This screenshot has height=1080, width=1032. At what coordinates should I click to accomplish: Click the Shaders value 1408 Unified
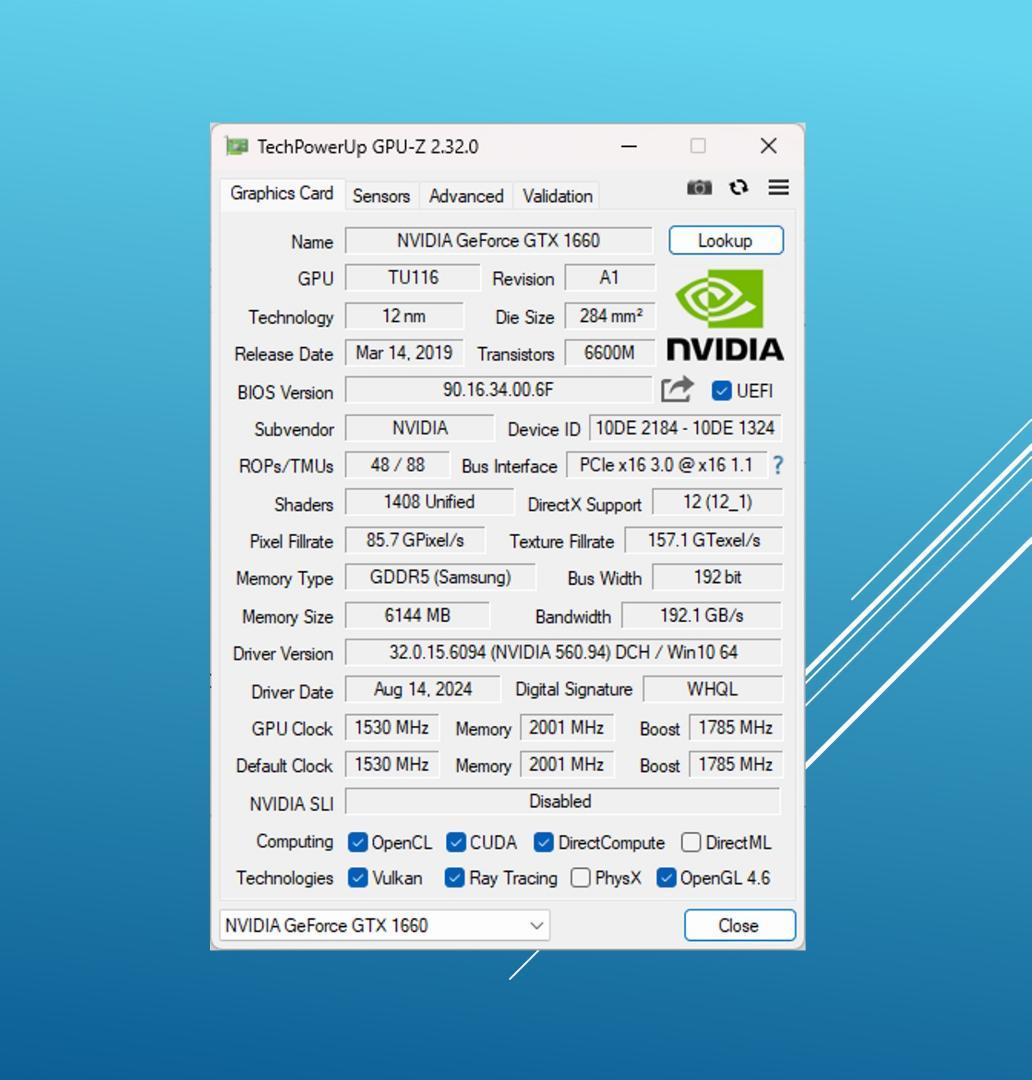pos(429,502)
